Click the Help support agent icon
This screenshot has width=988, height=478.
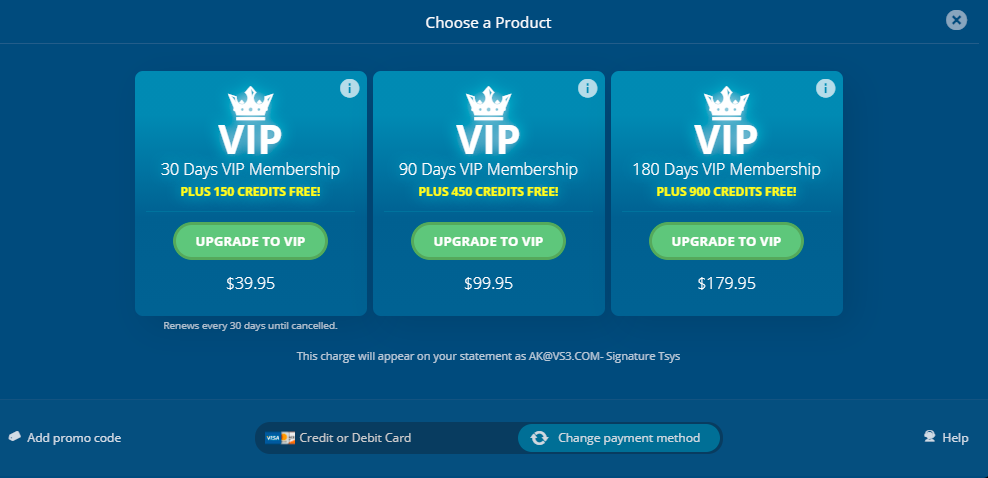tap(930, 437)
